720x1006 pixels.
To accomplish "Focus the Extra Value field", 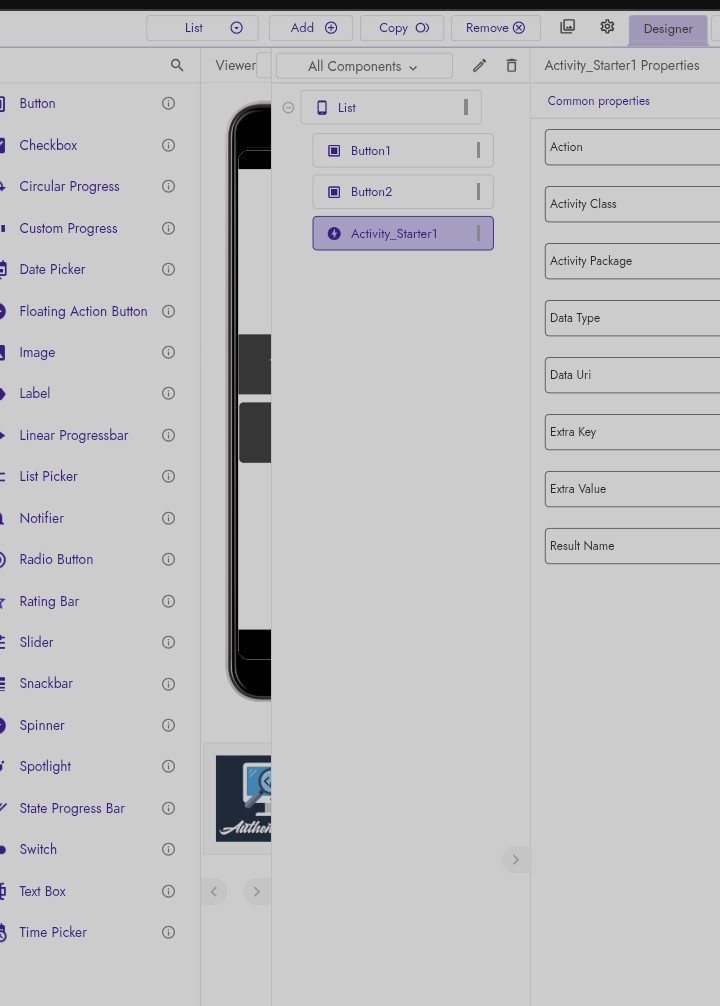I will [633, 489].
